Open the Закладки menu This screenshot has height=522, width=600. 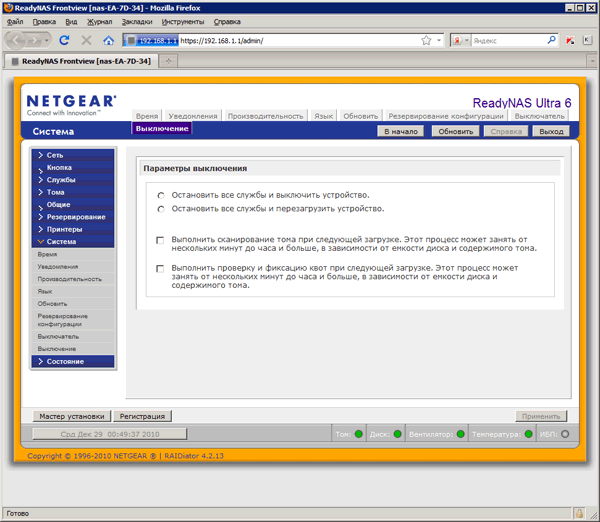(137, 22)
